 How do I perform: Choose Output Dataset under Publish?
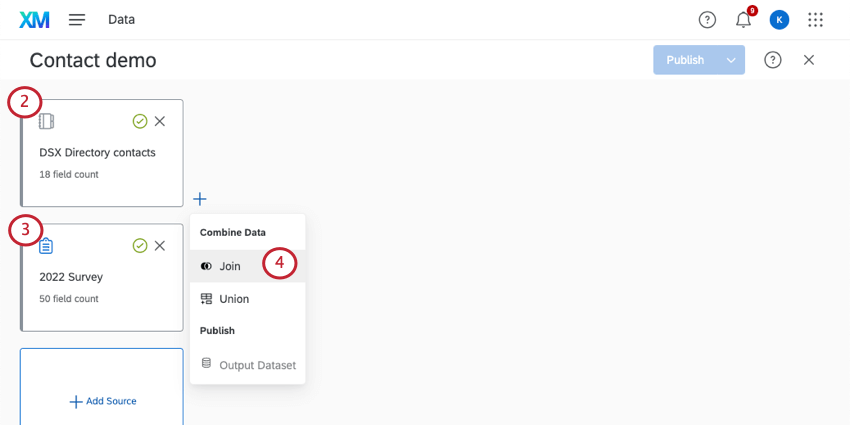pyautogui.click(x=257, y=365)
